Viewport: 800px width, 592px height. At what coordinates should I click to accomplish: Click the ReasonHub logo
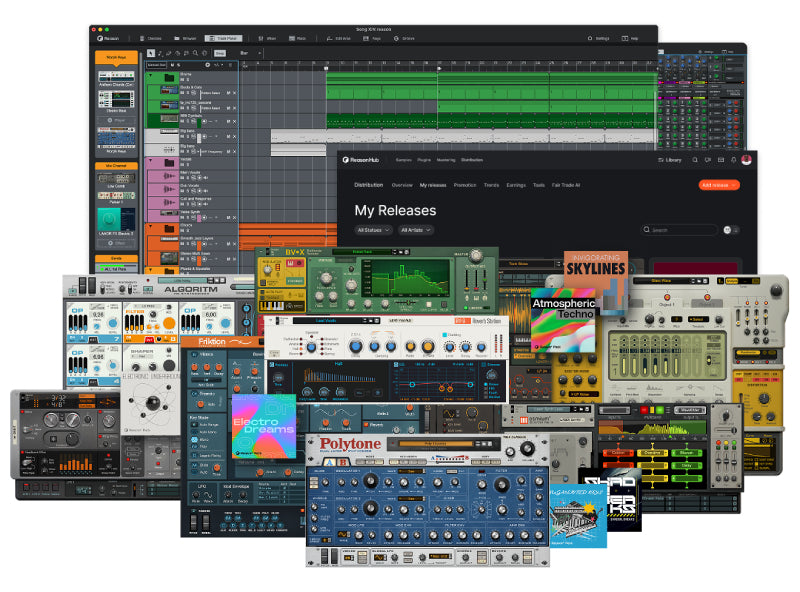coord(361,160)
